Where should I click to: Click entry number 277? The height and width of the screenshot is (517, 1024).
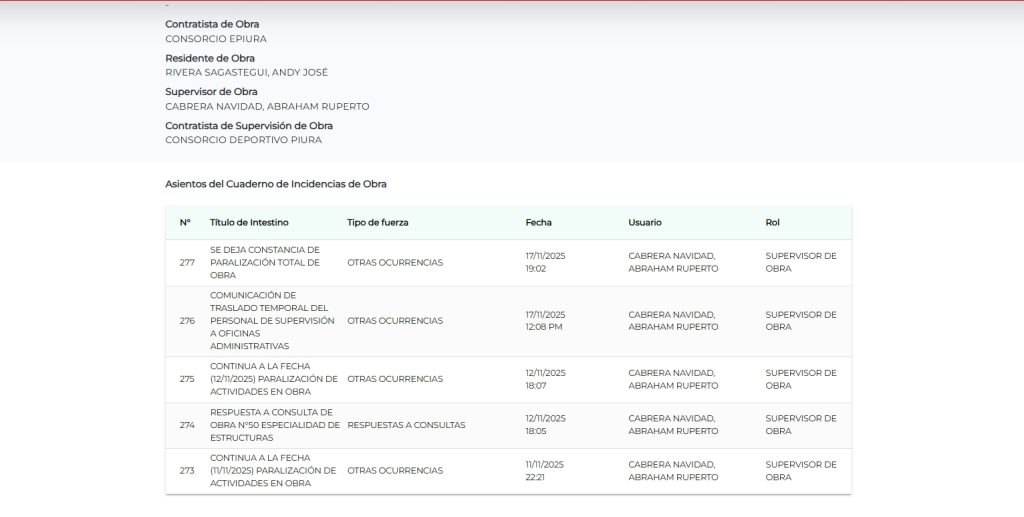[x=187, y=263]
